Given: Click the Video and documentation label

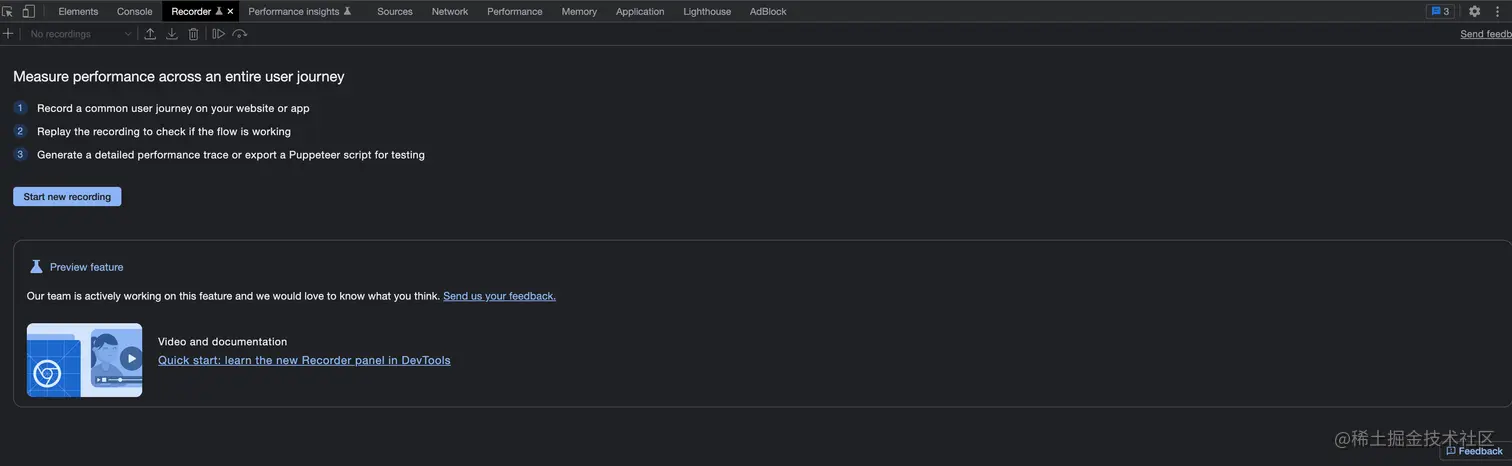Looking at the screenshot, I should (222, 342).
